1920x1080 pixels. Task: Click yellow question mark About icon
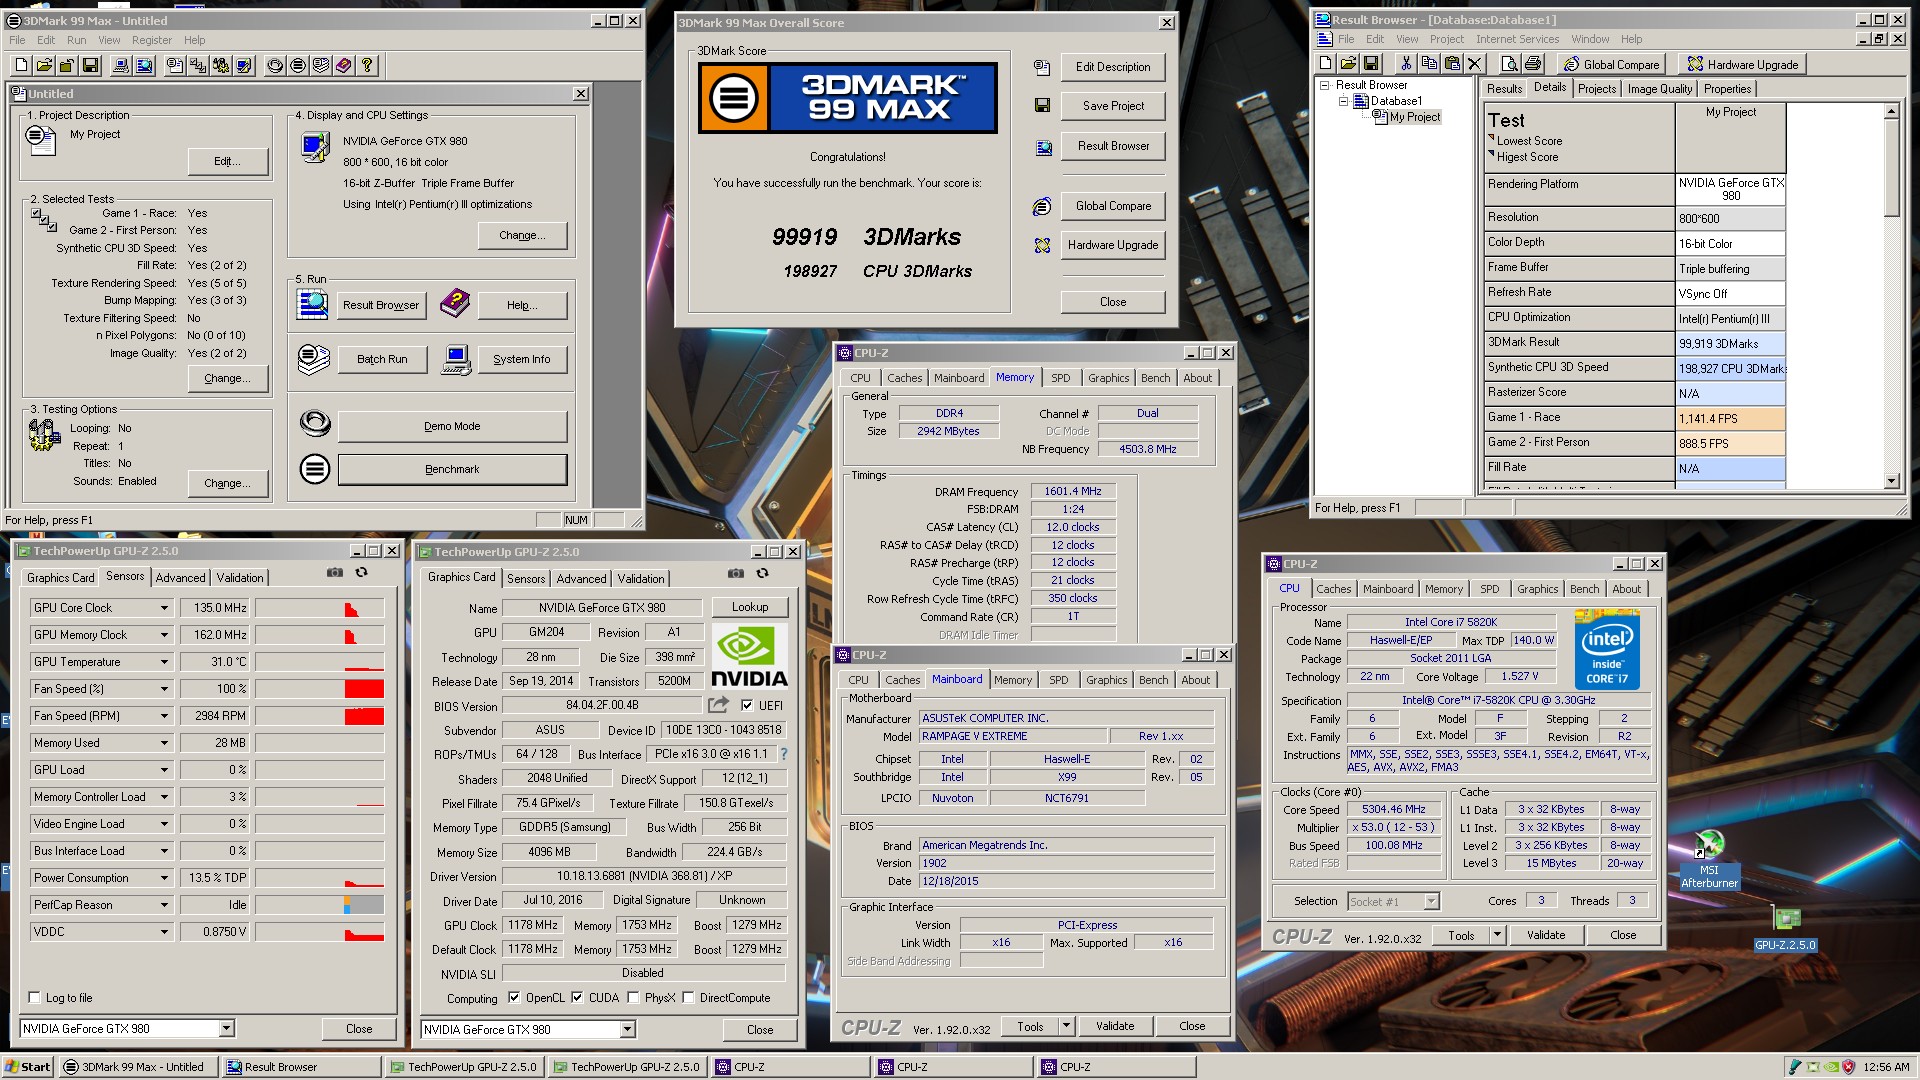pos(367,65)
